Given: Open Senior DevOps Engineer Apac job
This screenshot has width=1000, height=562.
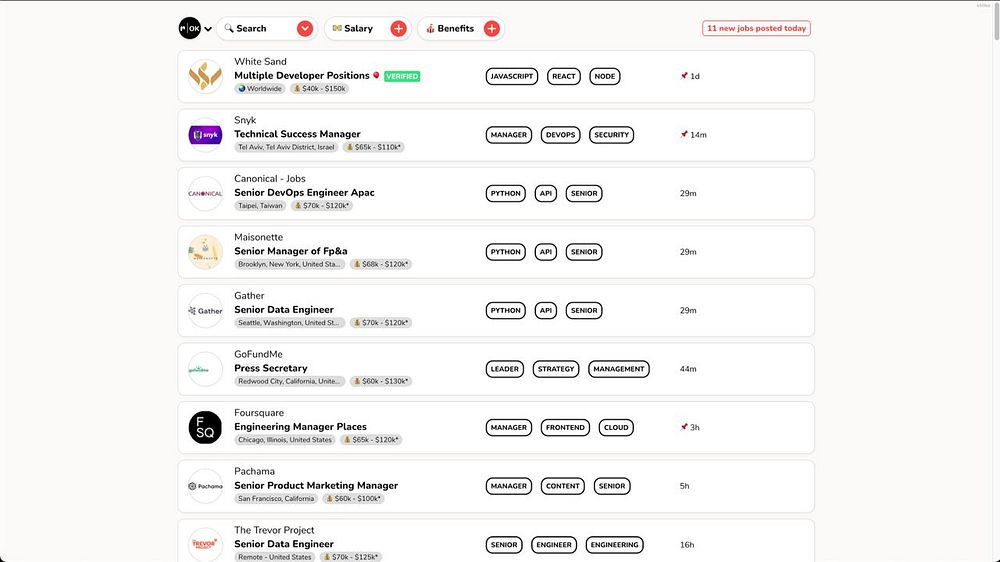Looking at the screenshot, I should tap(304, 193).
